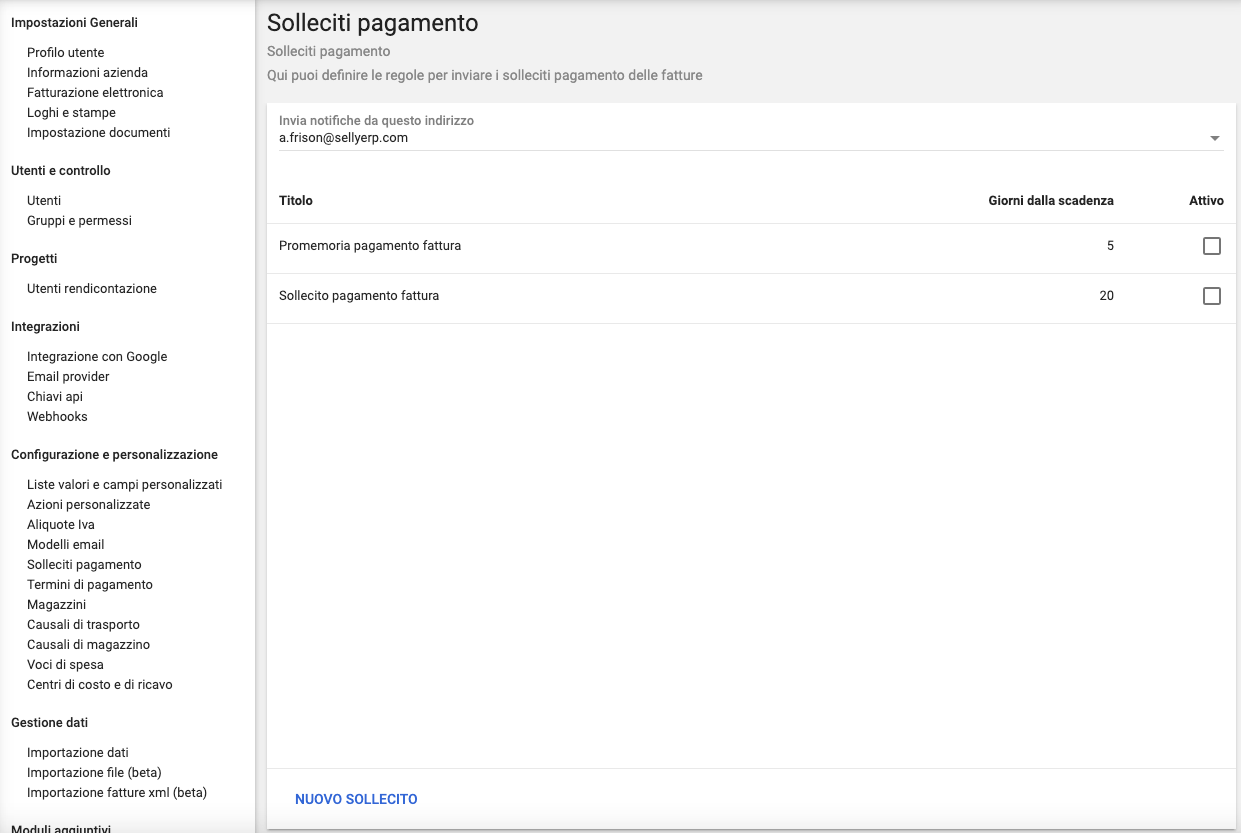Image resolution: width=1241 pixels, height=833 pixels.
Task: Open Webhooks settings
Action: tap(57, 416)
